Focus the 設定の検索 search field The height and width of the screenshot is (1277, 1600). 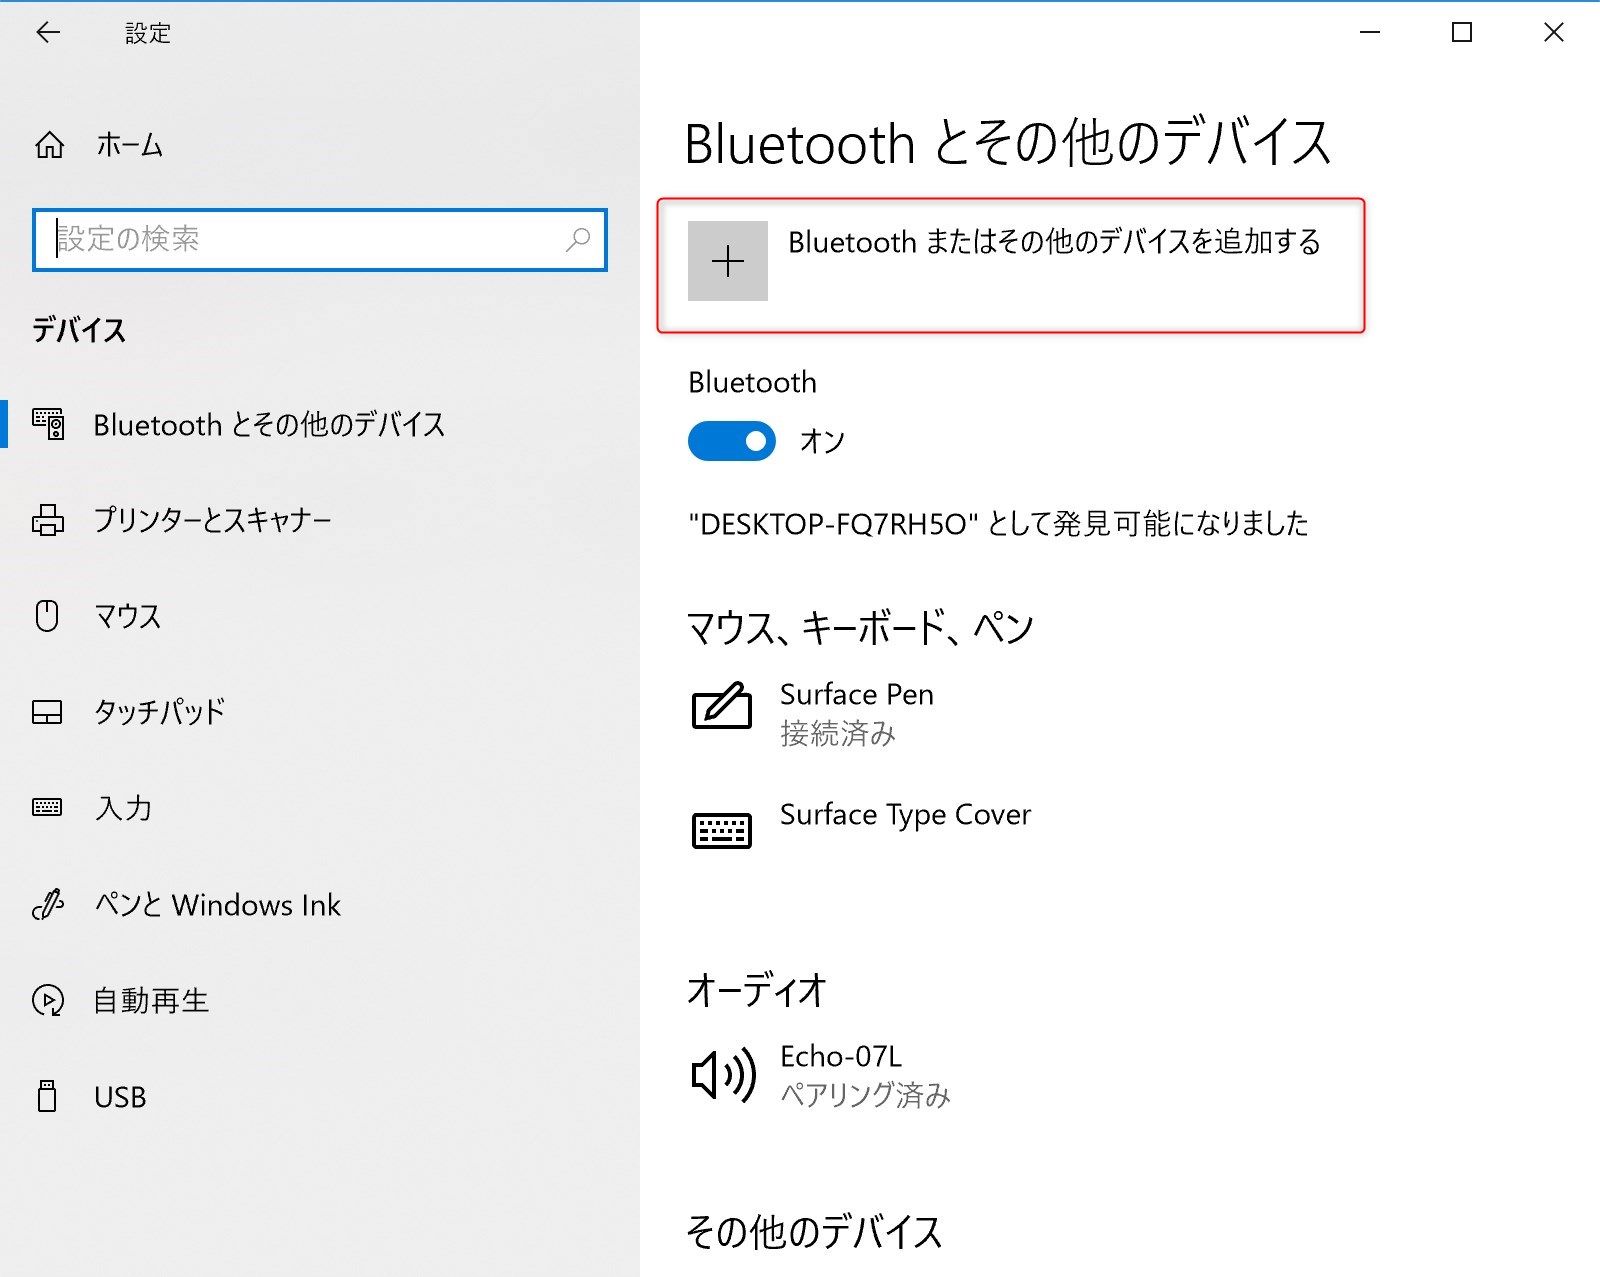320,240
